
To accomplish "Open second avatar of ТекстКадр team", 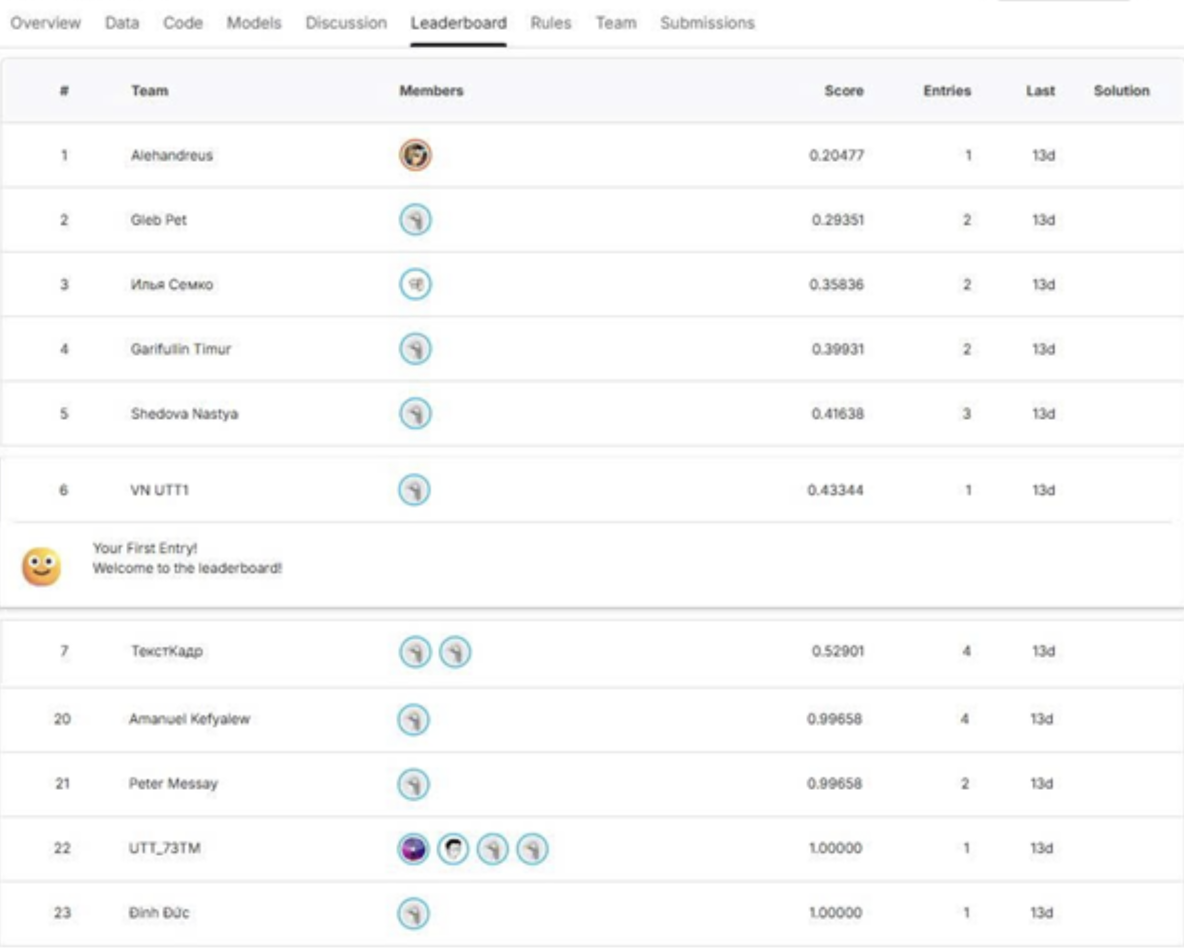I will [x=455, y=652].
